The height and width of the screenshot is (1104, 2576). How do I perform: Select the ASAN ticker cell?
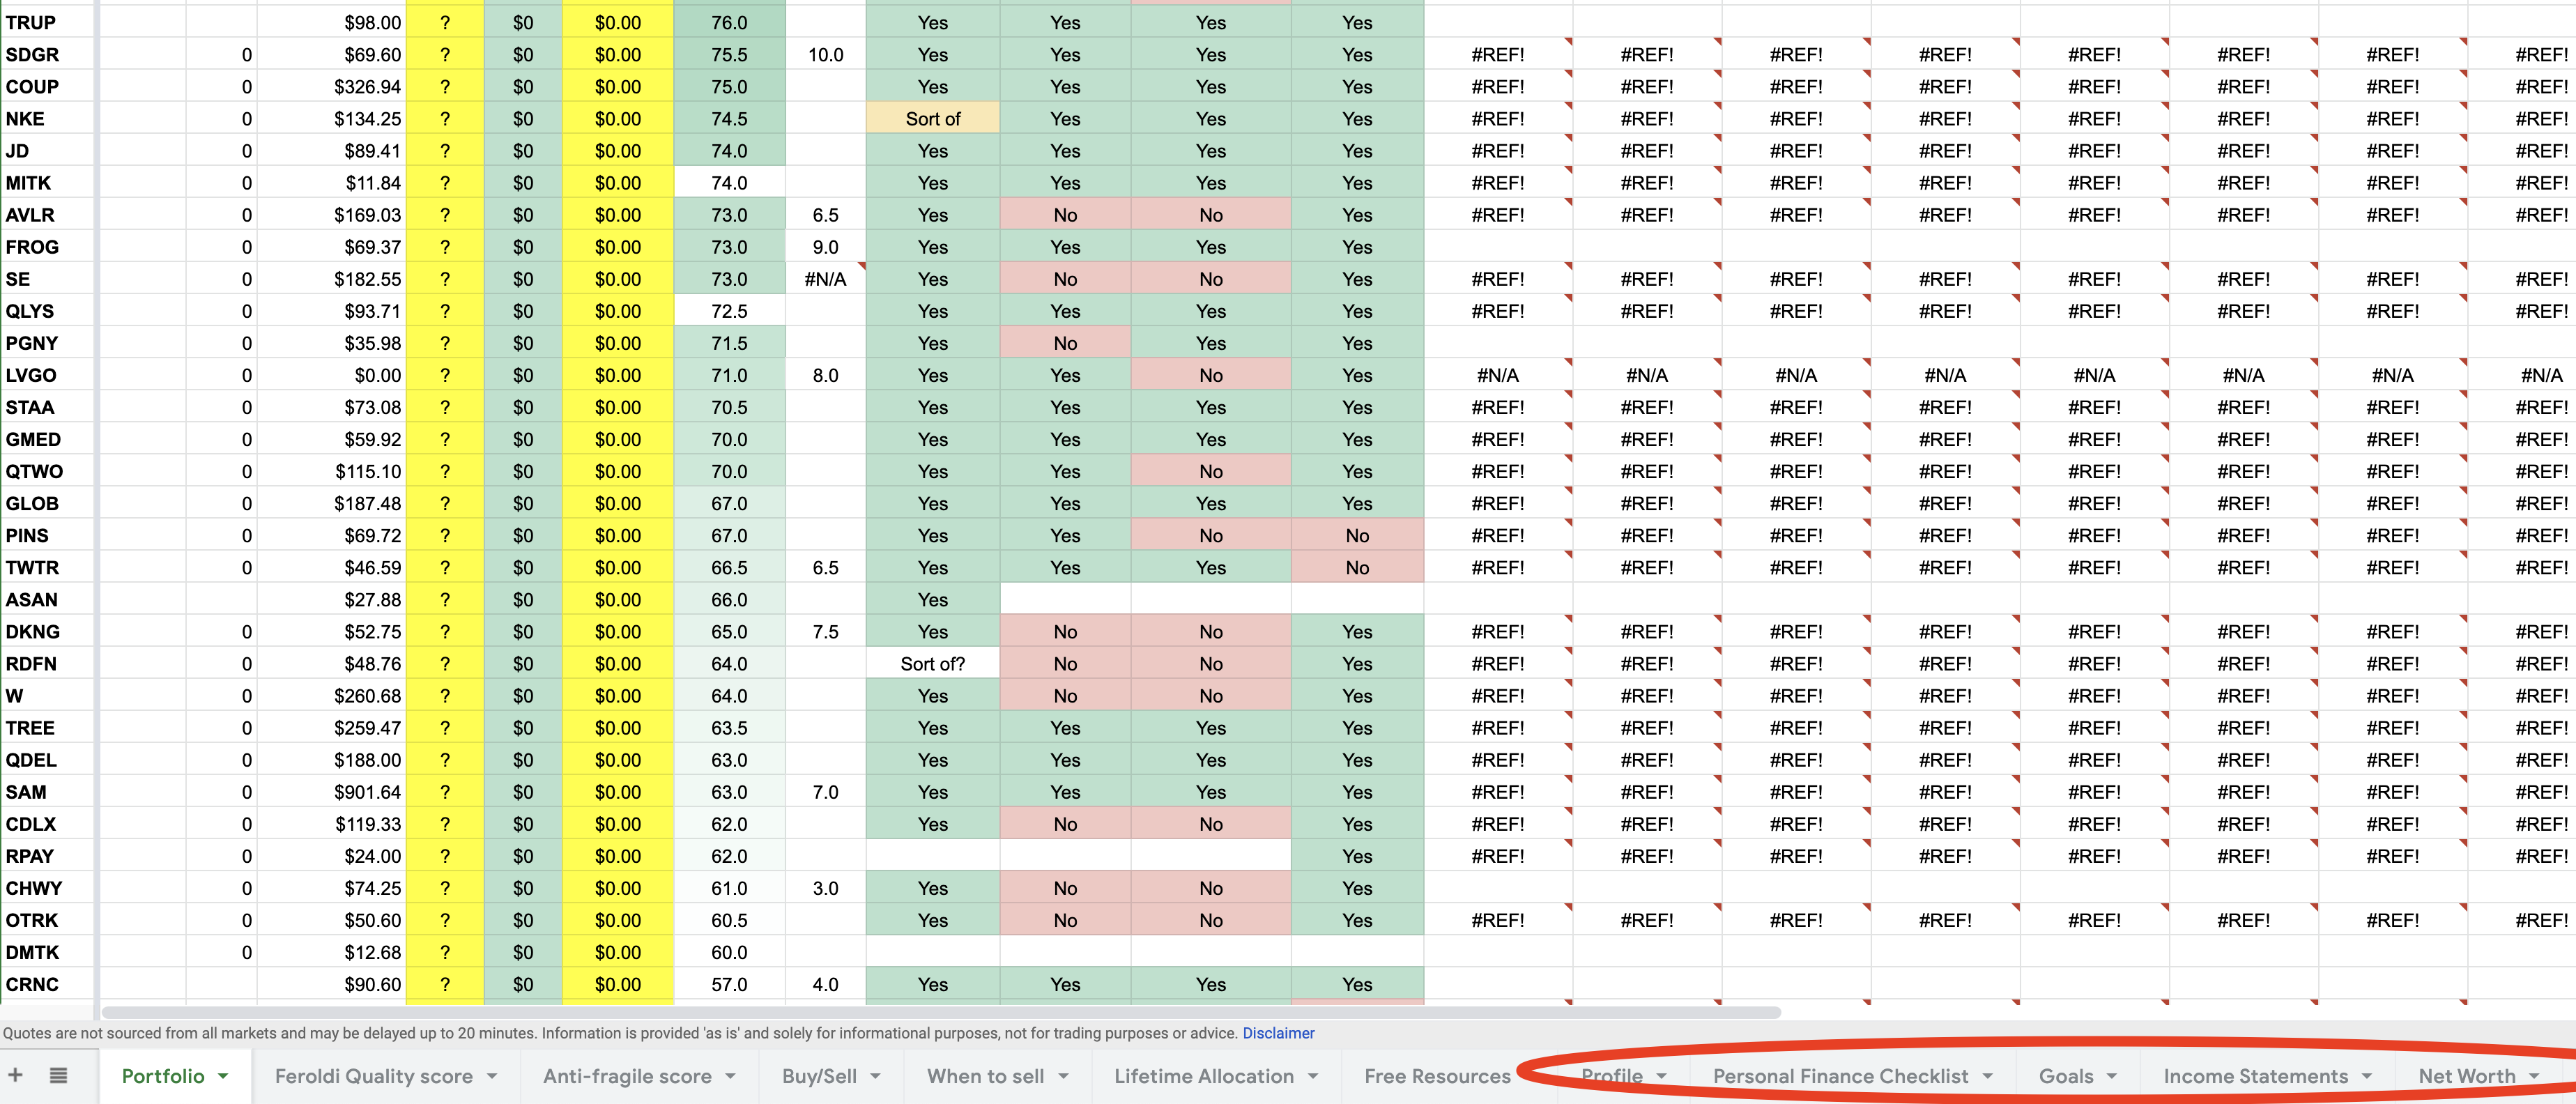pos(47,600)
